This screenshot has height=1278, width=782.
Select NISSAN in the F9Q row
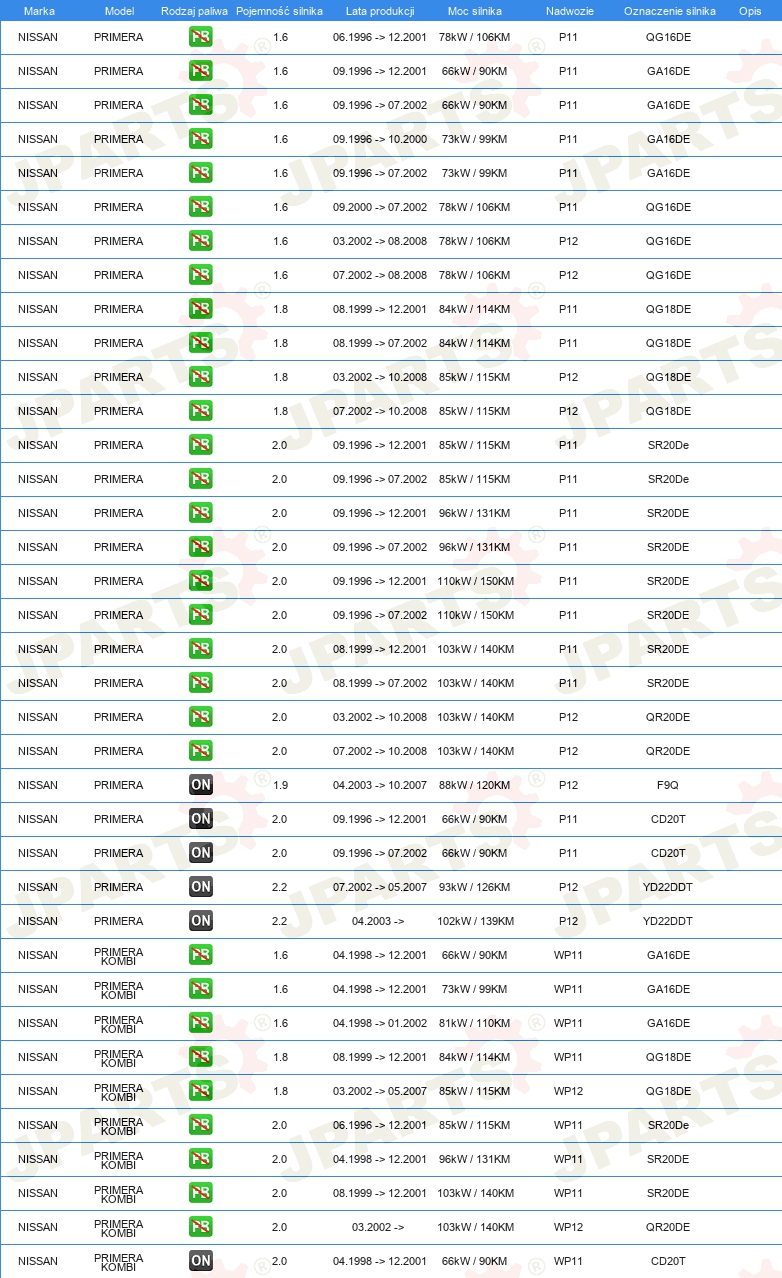tap(38, 785)
